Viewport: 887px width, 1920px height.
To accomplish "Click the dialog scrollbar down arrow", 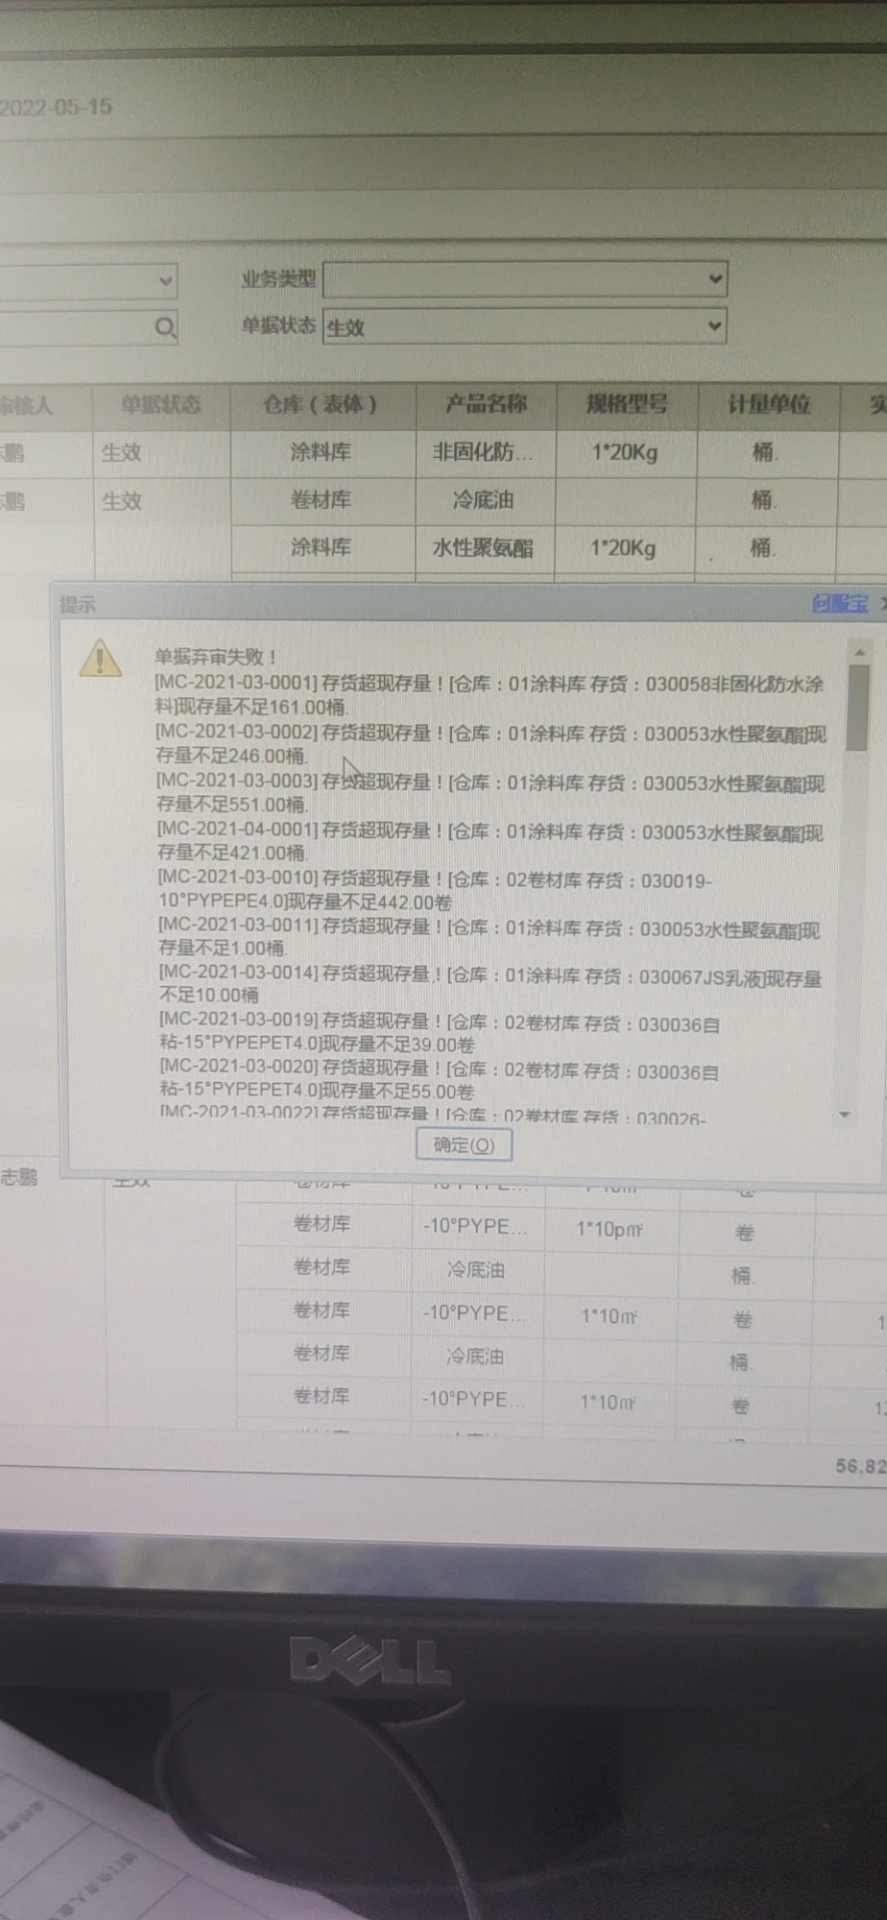I will (846, 1114).
